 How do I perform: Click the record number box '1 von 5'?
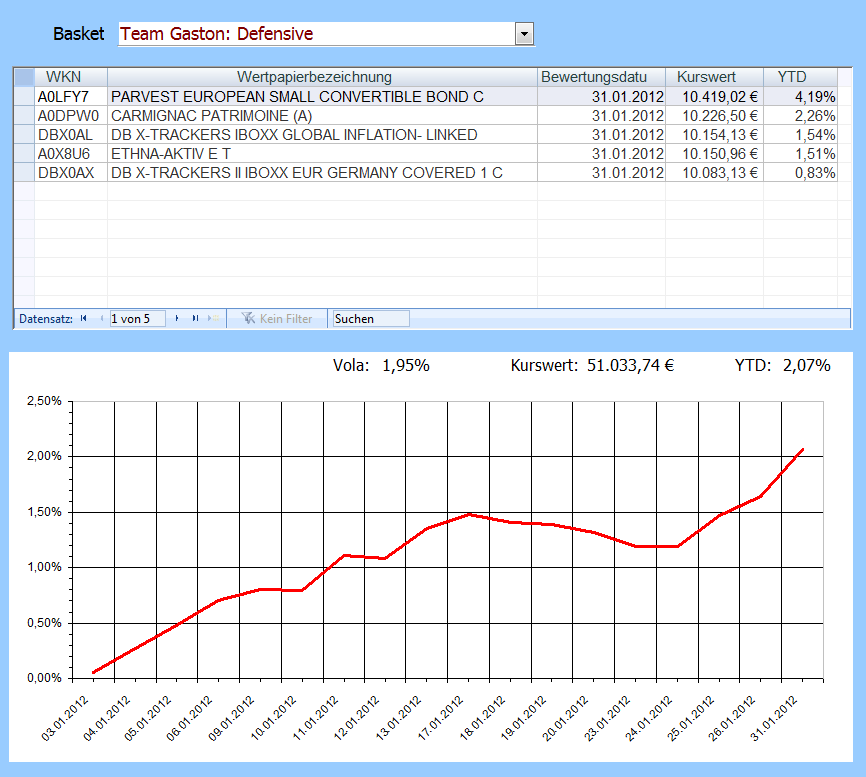coord(137,319)
